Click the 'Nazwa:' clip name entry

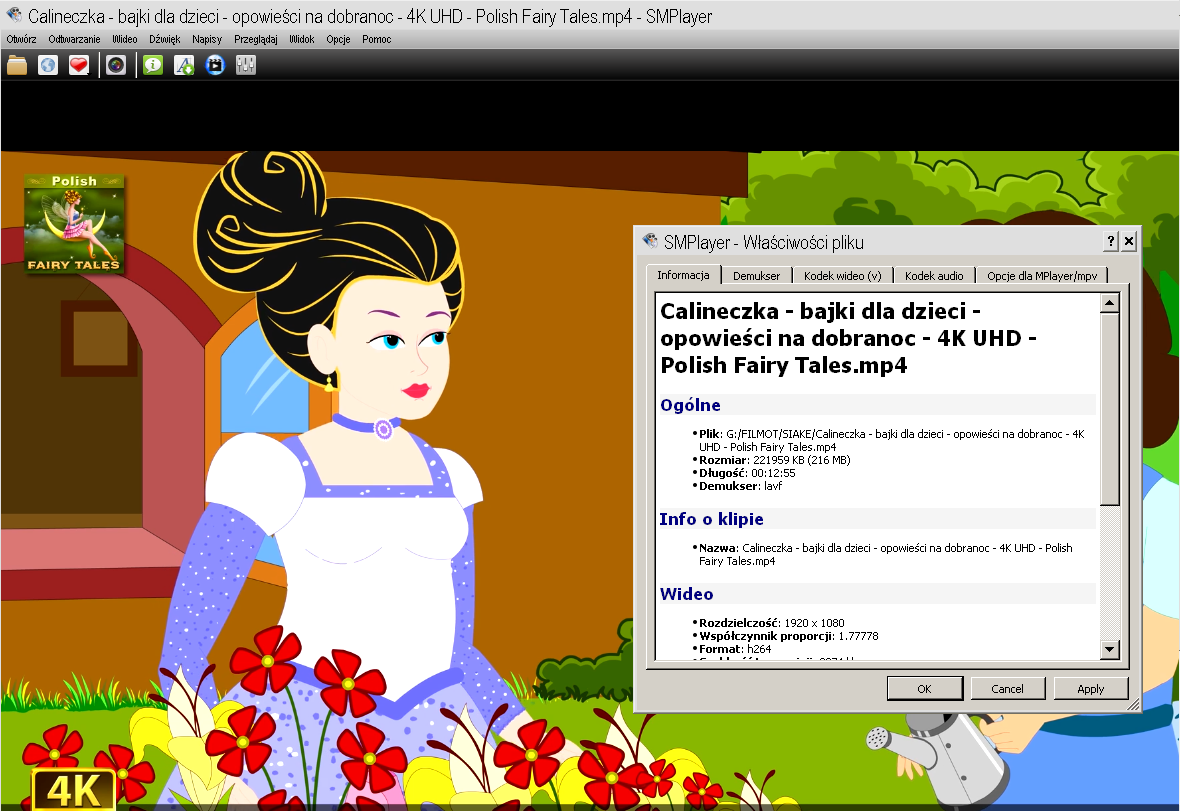coord(886,554)
